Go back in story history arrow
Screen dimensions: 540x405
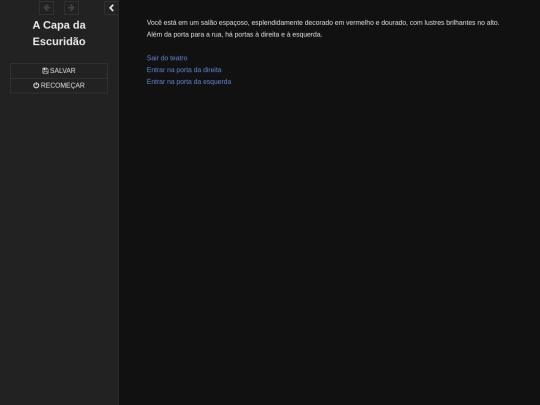[x=46, y=8]
